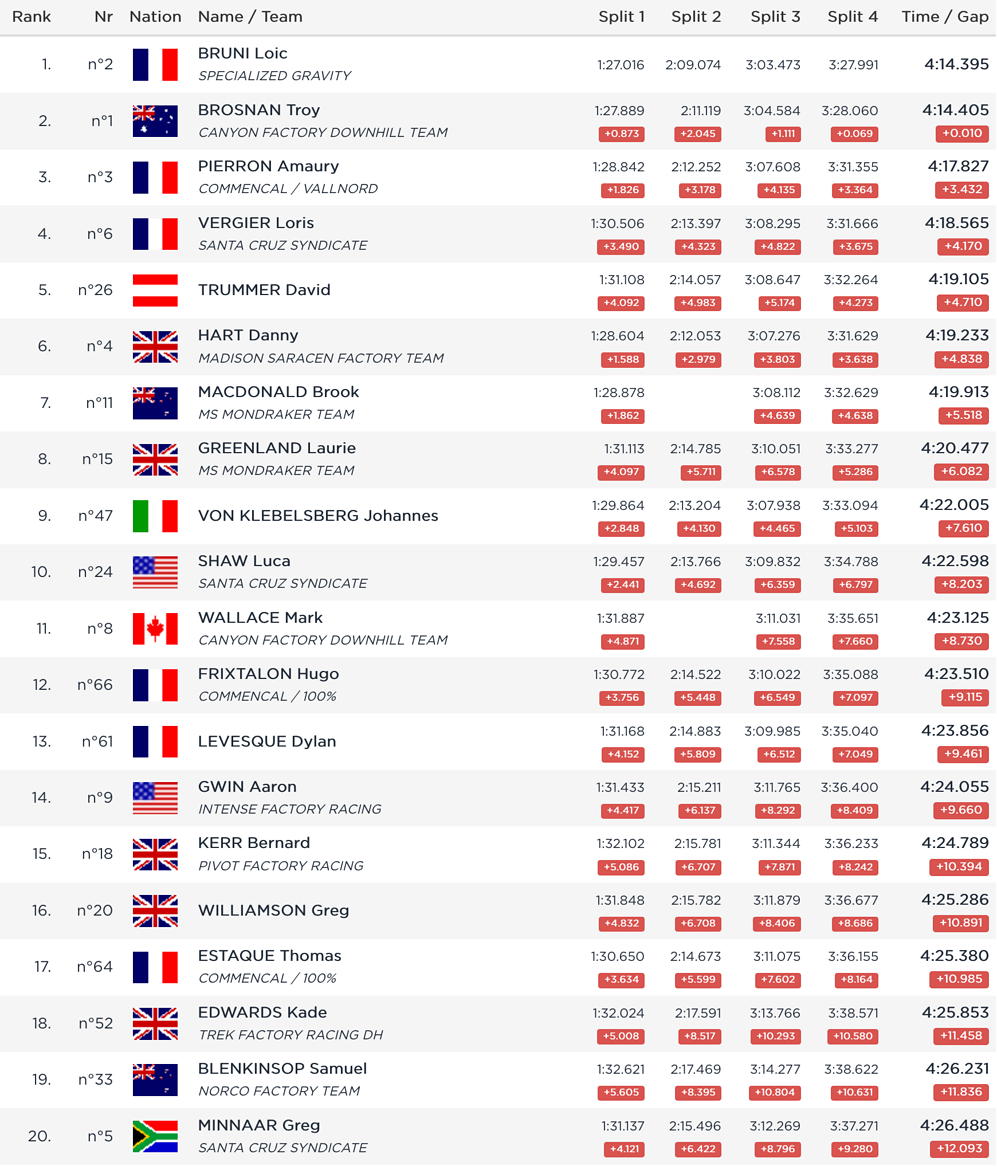Image resolution: width=997 pixels, height=1170 pixels.
Task: Click the UK flag next to HART Danny
Action: pyautogui.click(x=155, y=347)
